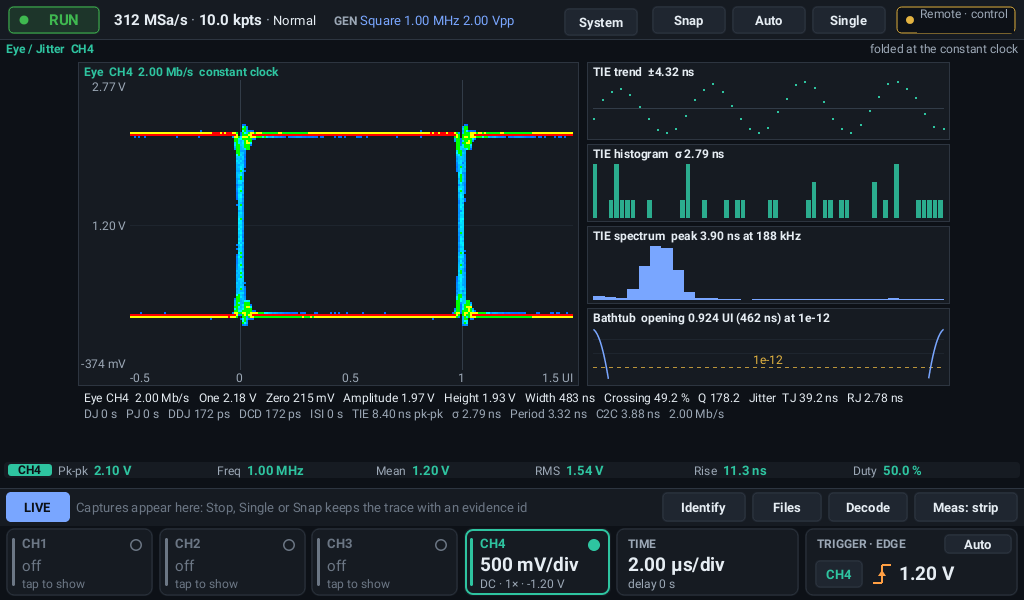Click the generator Square 1.00 MHz readout
The height and width of the screenshot is (600, 1024).
(437, 21)
